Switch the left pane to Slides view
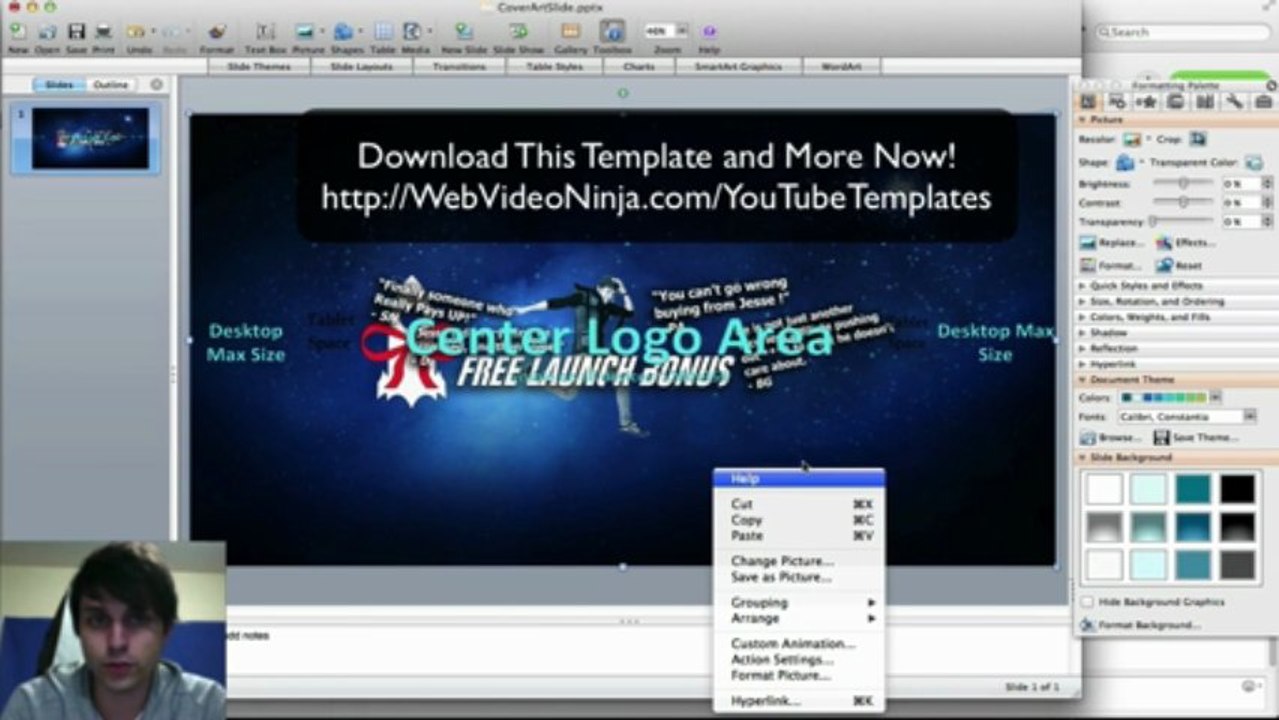This screenshot has width=1279, height=720. 59,85
